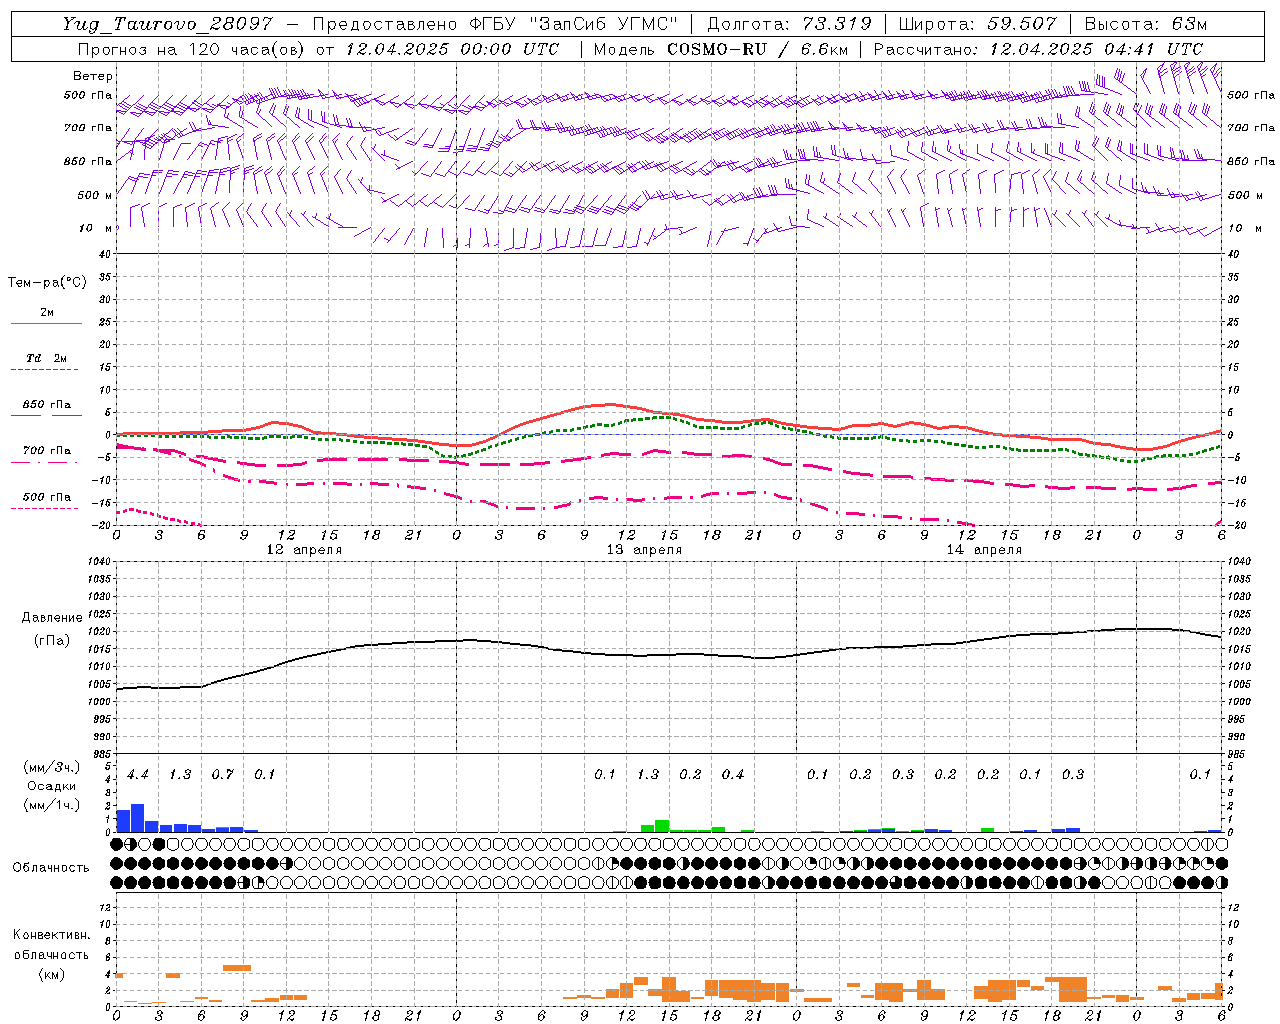Click the 'Осадки' precipitation label
Screen dimensions: 1280x1024
52,787
